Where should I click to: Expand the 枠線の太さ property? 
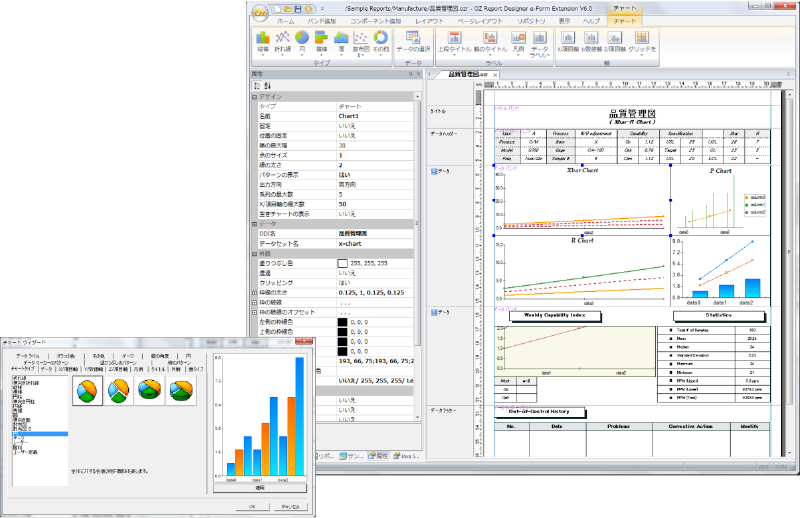point(255,293)
